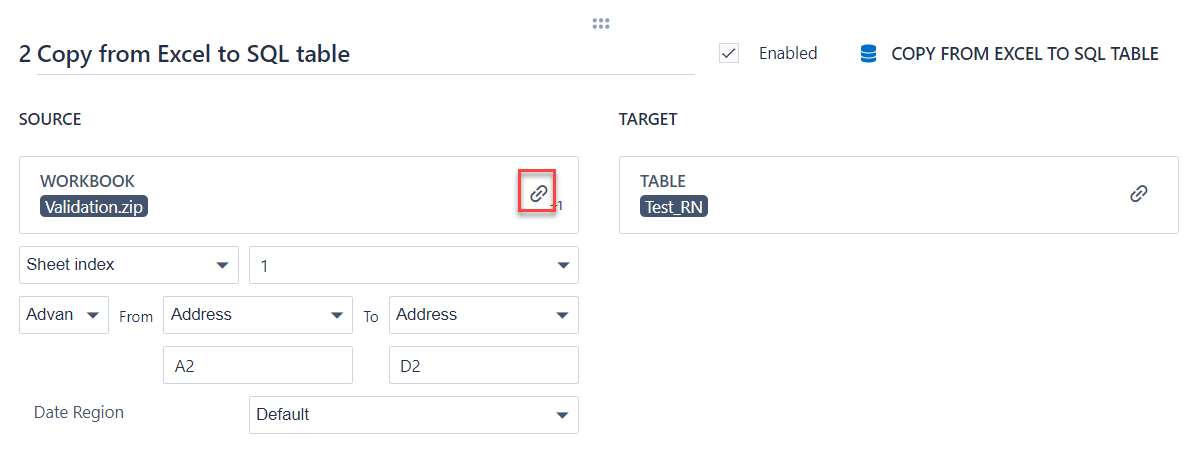The image size is (1188, 453).
Task: Select the Validation.zip workbook tag
Action: coord(94,207)
